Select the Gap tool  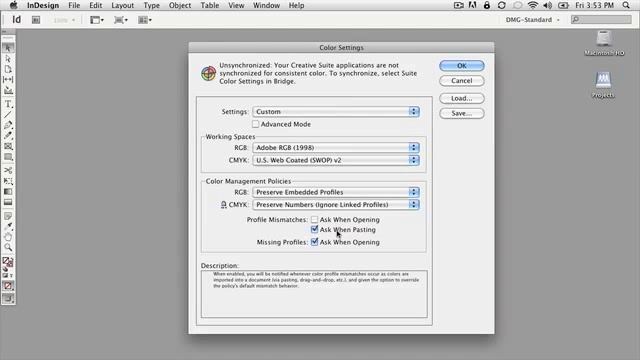coord(8,80)
